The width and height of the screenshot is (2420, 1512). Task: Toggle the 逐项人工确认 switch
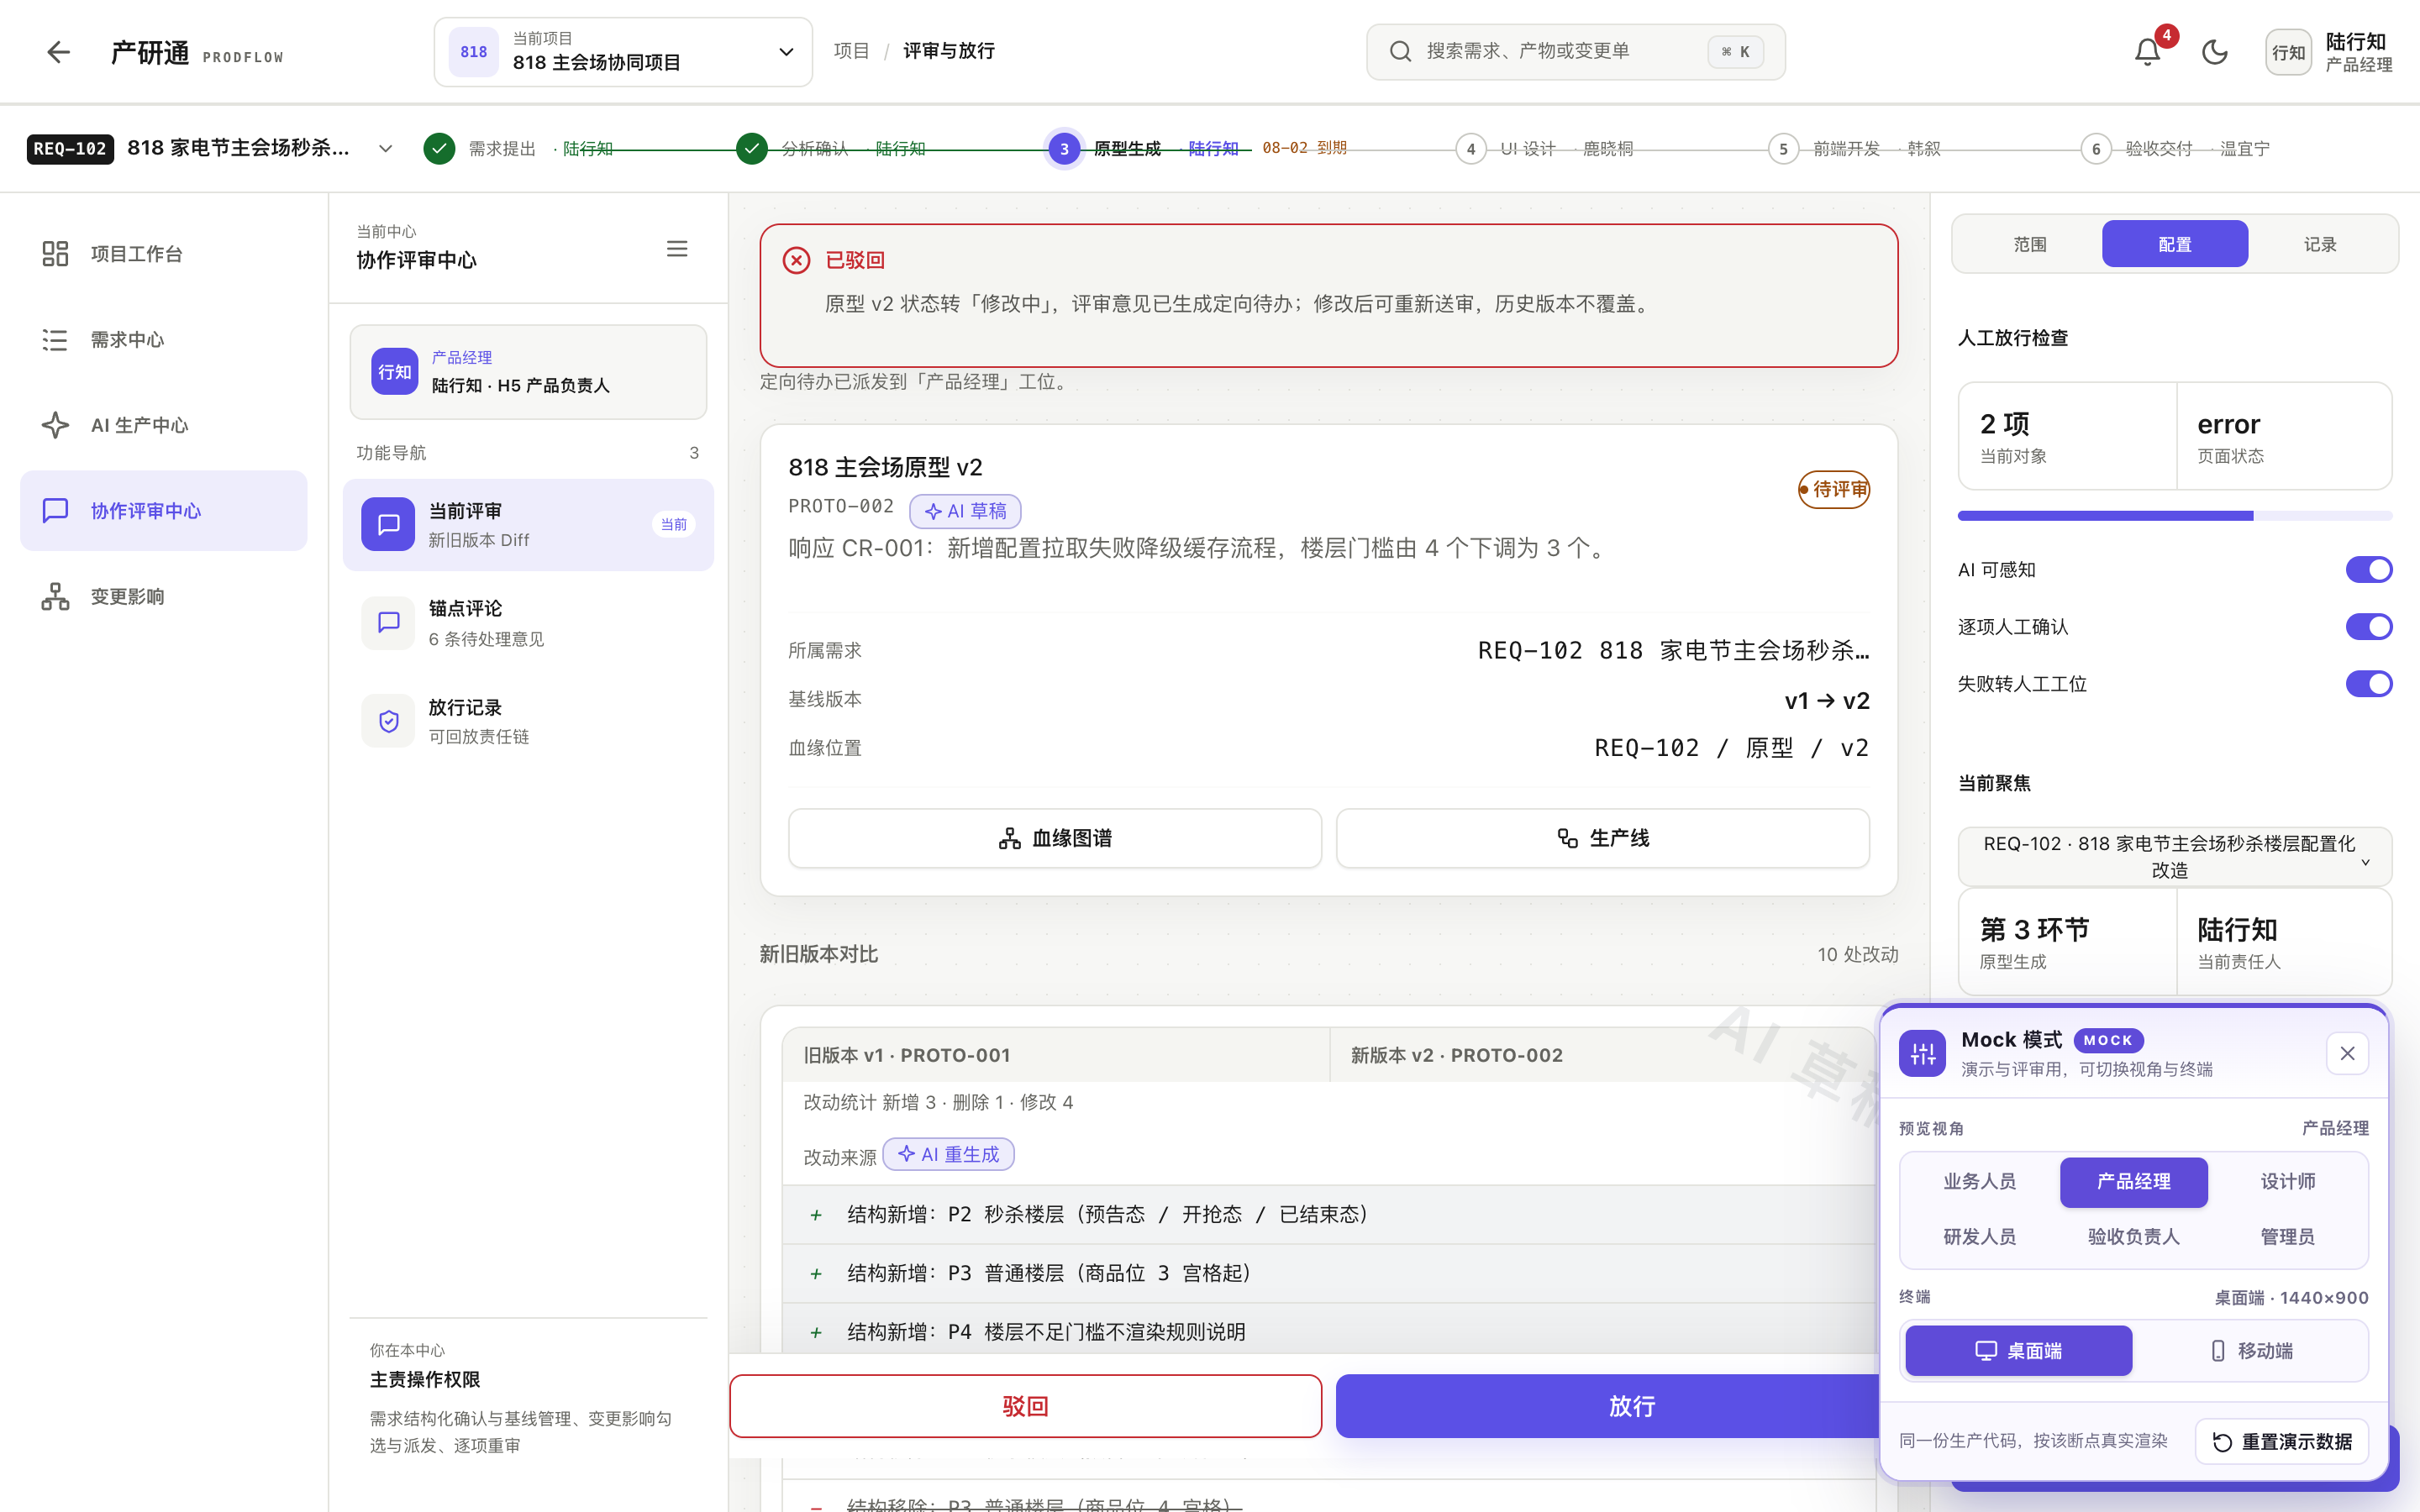pos(2368,627)
